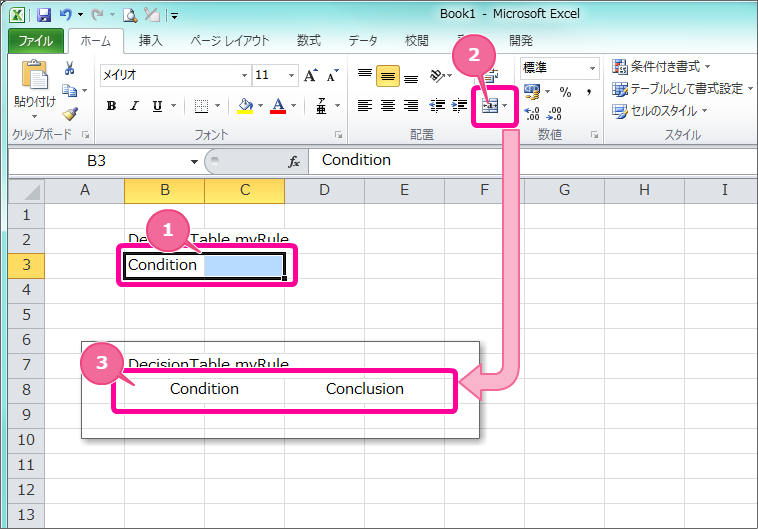Open fill color palette dropdown arrow
This screenshot has height=529, width=758.
pyautogui.click(x=260, y=106)
